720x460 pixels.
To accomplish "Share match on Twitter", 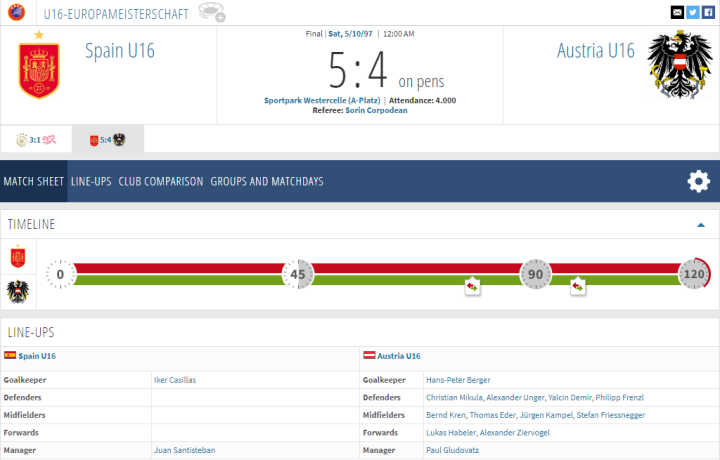I will coord(694,12).
